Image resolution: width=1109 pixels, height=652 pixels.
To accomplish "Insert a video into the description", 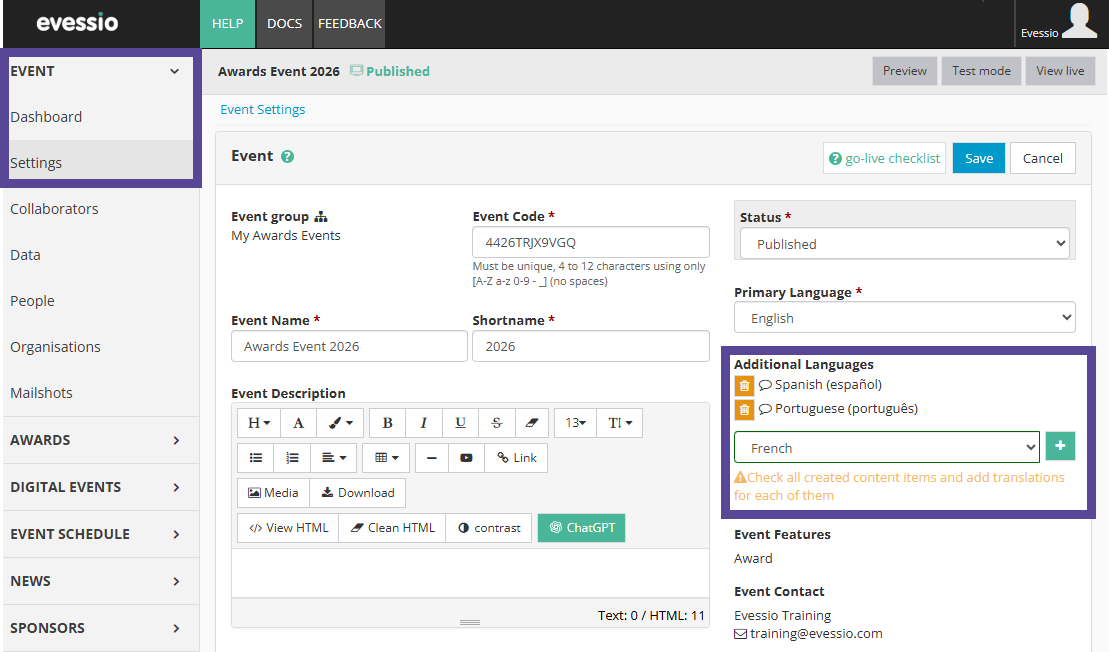I will (x=466, y=458).
